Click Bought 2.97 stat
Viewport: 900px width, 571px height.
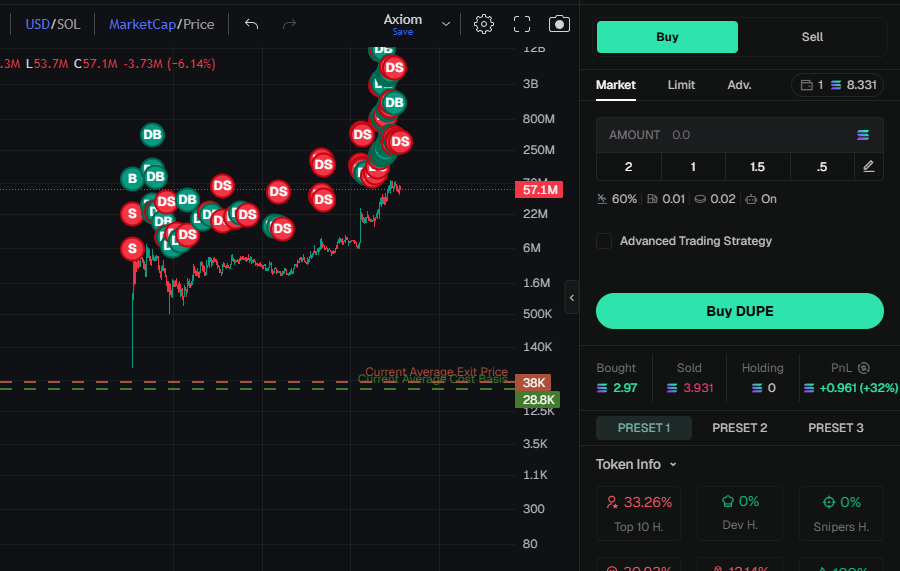point(617,378)
